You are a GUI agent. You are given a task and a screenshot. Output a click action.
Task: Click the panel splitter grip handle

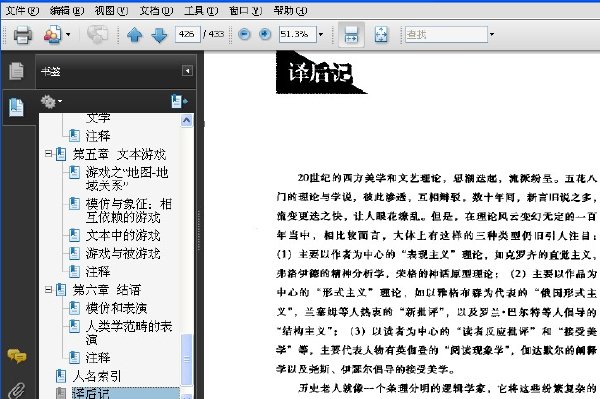click(x=199, y=230)
